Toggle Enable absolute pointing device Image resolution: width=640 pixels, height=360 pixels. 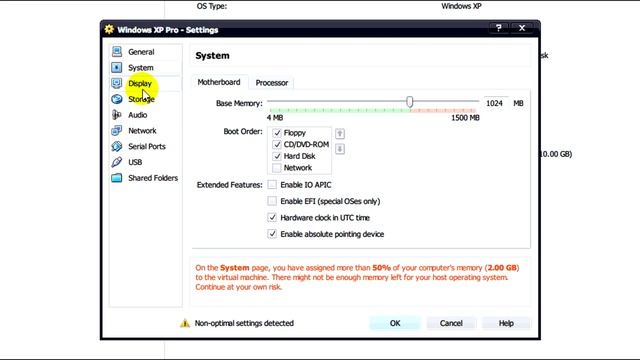tap(272, 234)
